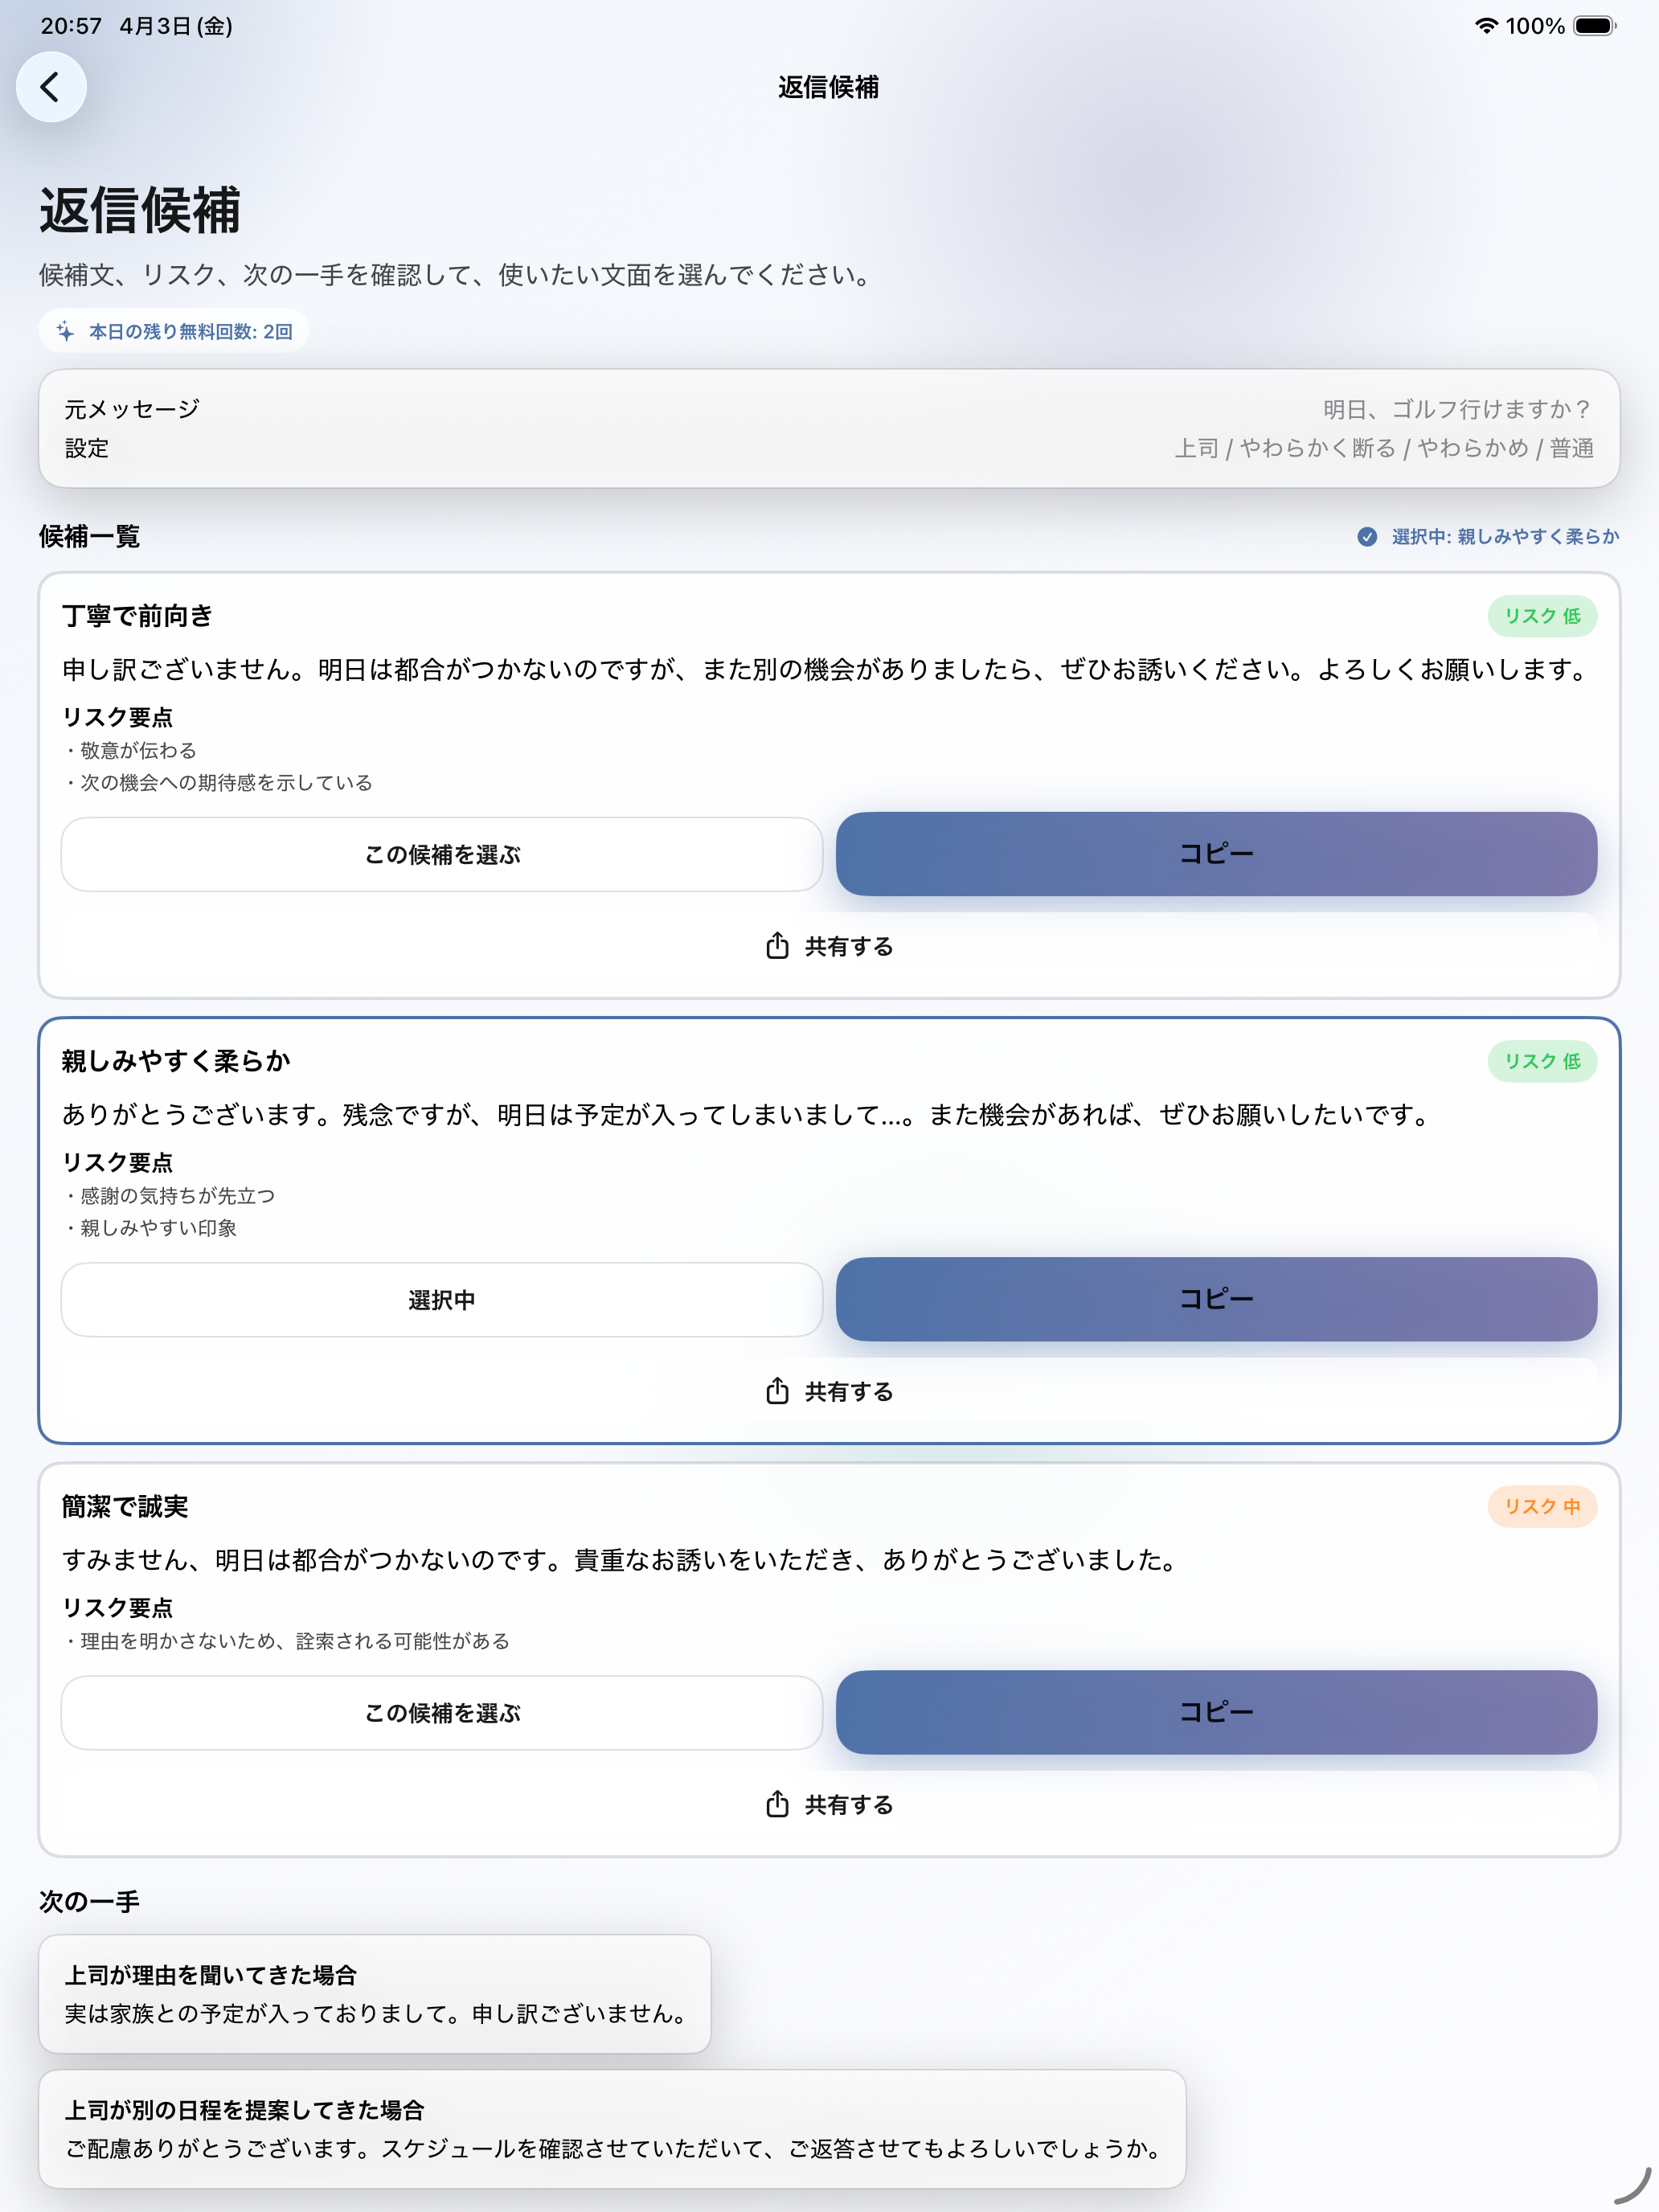Tap share icon in 丁寧で前向き card

click(777, 946)
